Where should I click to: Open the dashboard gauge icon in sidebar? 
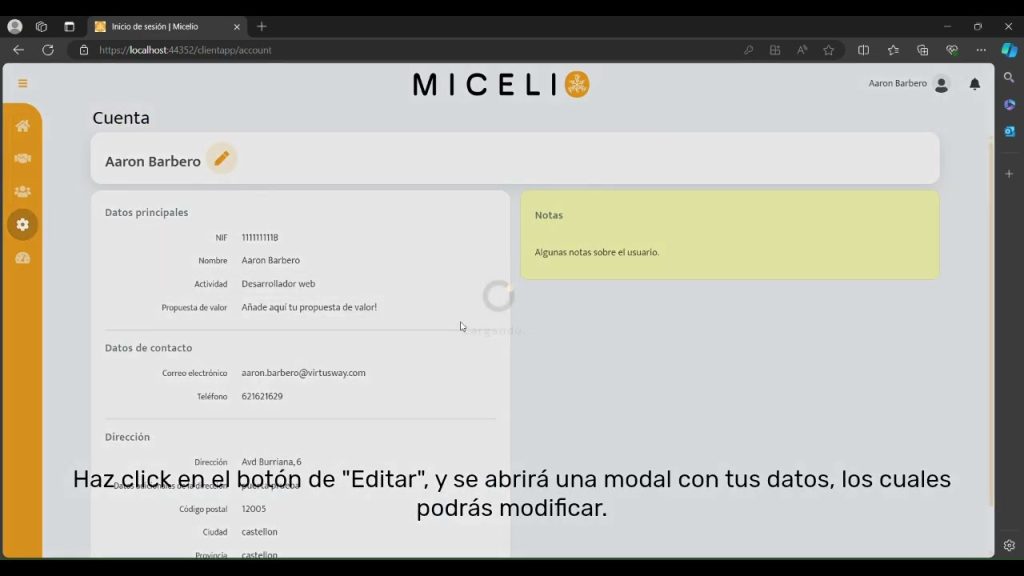click(x=22, y=258)
